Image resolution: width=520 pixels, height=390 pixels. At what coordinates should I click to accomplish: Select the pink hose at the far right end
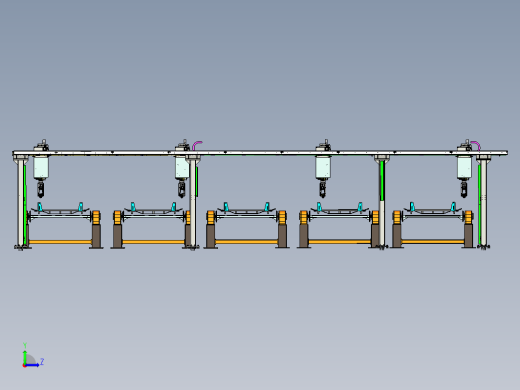476,145
